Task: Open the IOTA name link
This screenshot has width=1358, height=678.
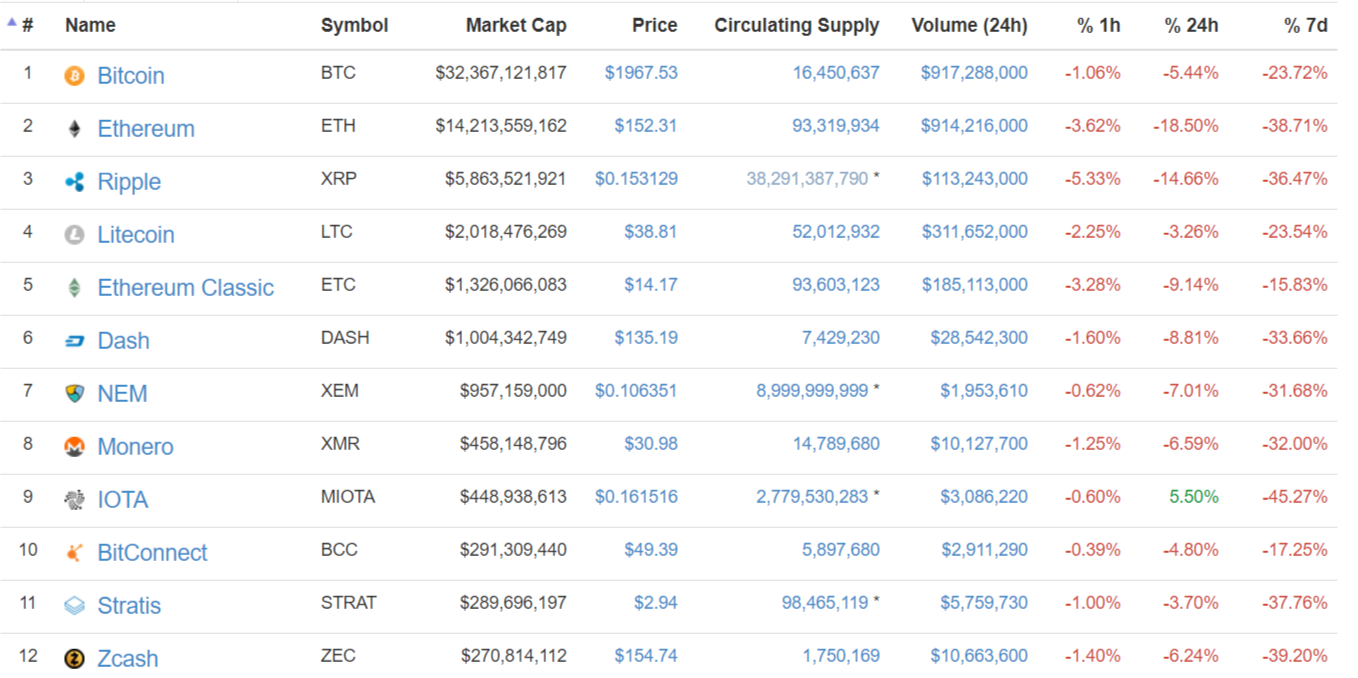Action: point(123,500)
